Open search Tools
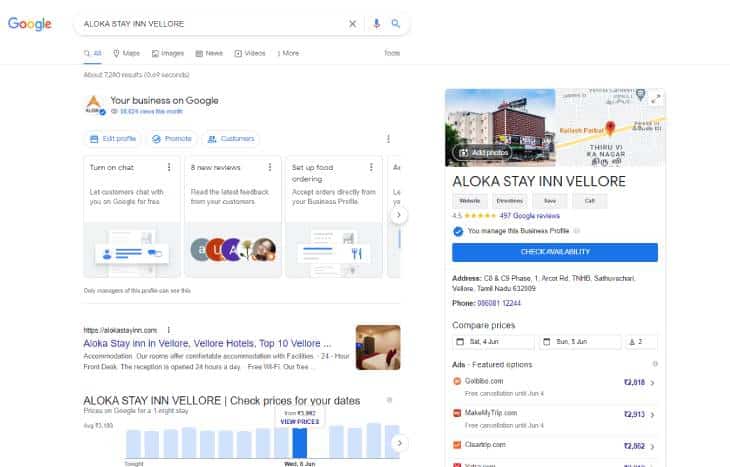 pos(392,53)
